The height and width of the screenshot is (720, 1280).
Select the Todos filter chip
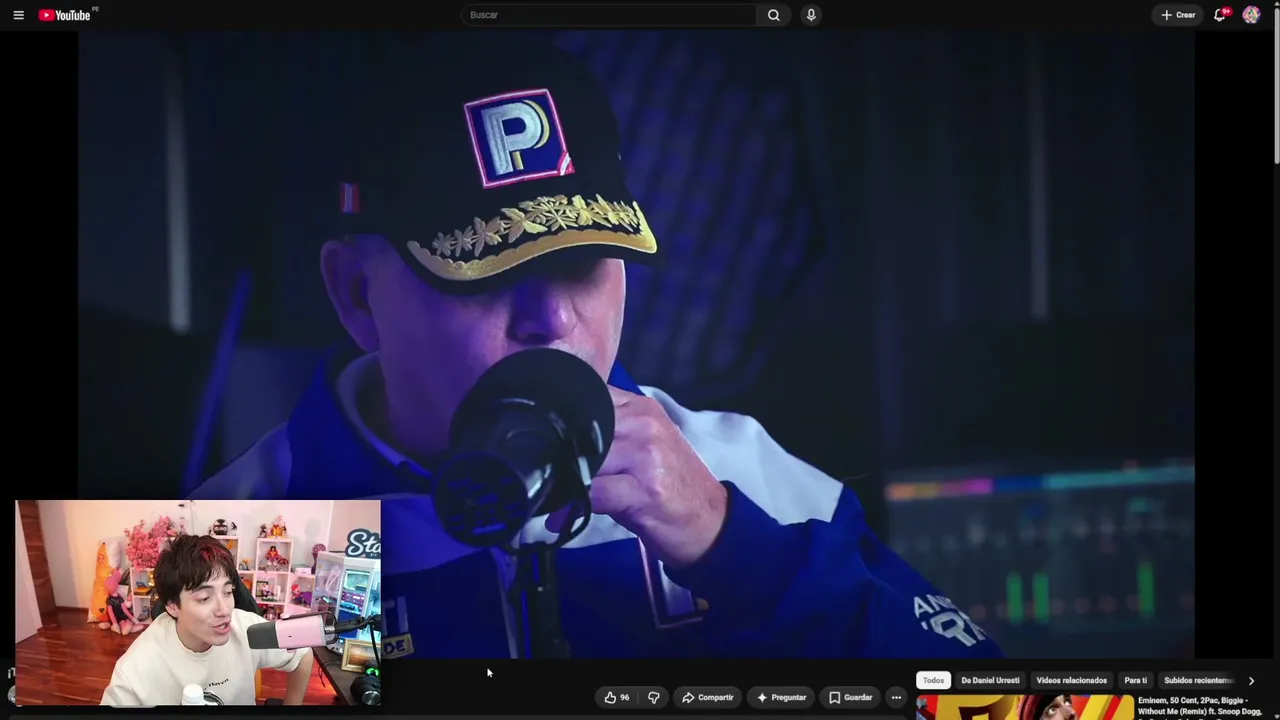pyautogui.click(x=933, y=681)
